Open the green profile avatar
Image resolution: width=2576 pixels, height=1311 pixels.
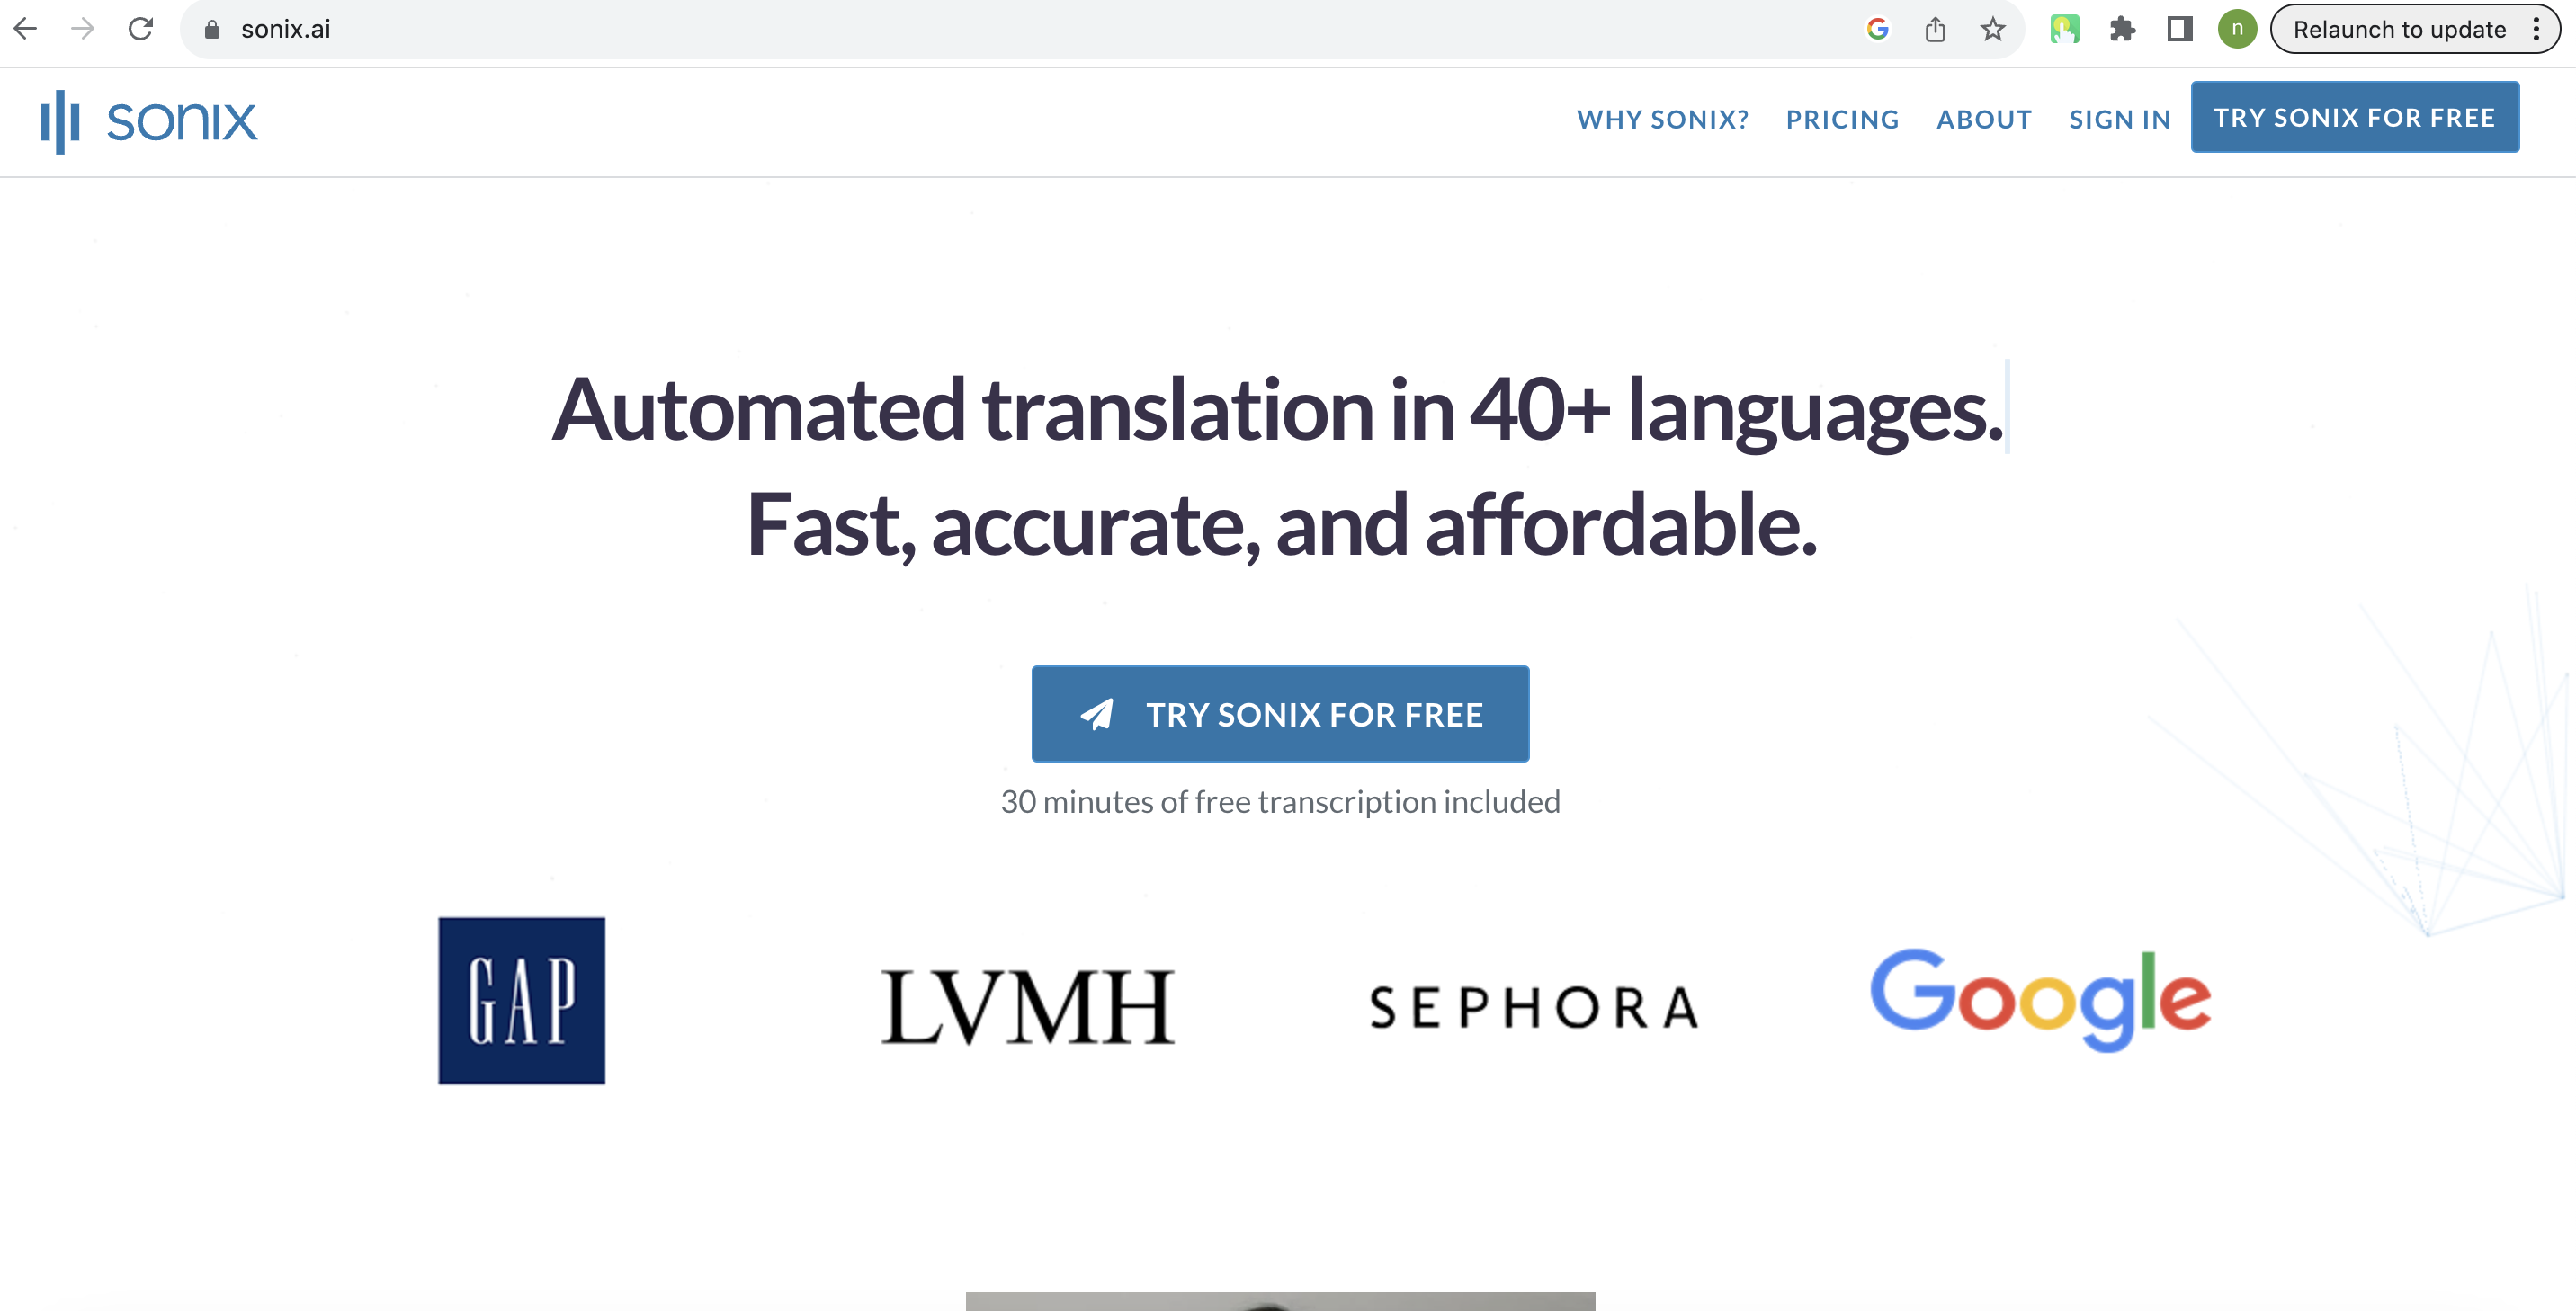point(2237,29)
